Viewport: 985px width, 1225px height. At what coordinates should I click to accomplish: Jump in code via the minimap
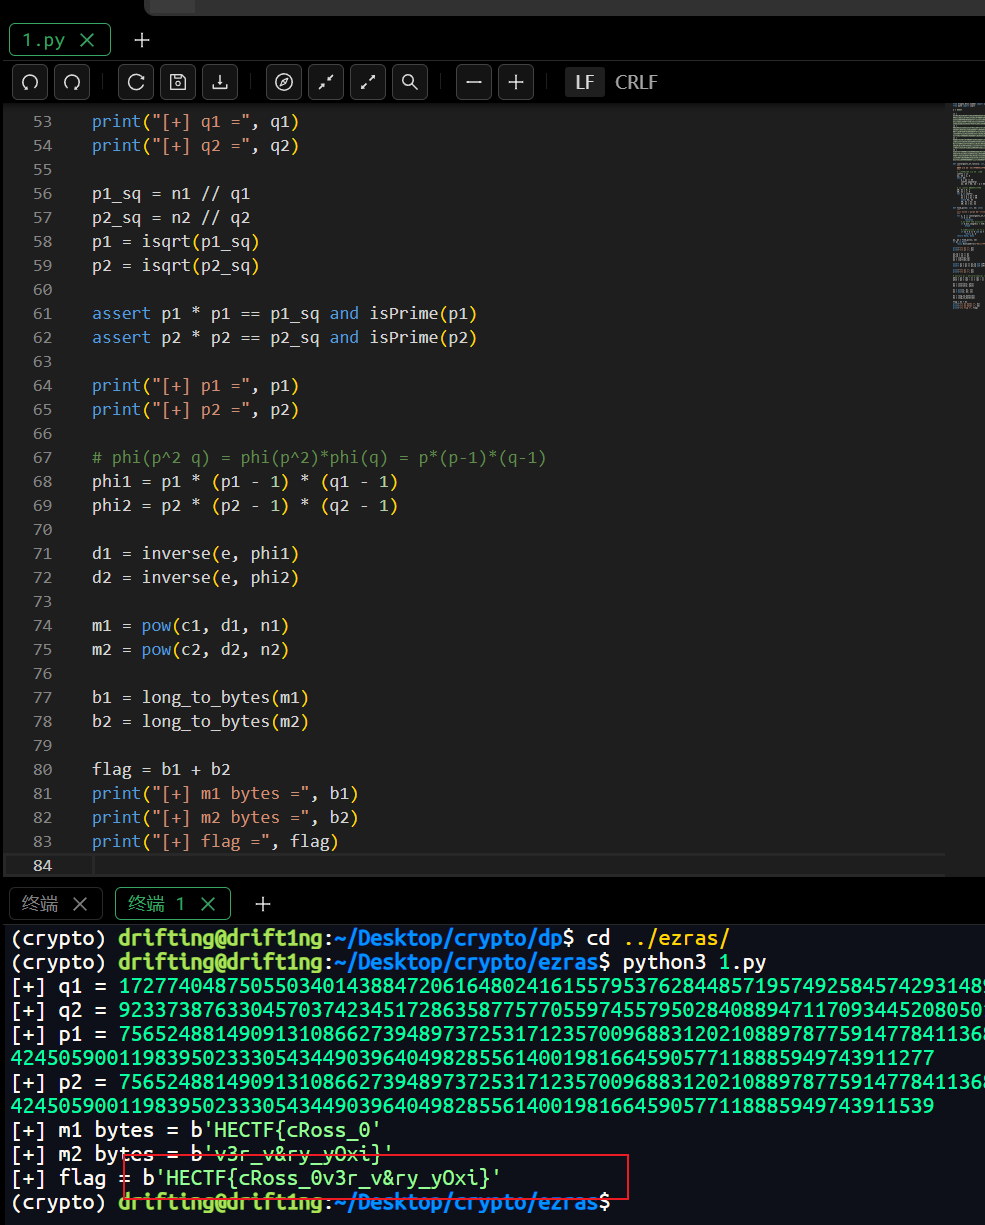pyautogui.click(x=967, y=200)
